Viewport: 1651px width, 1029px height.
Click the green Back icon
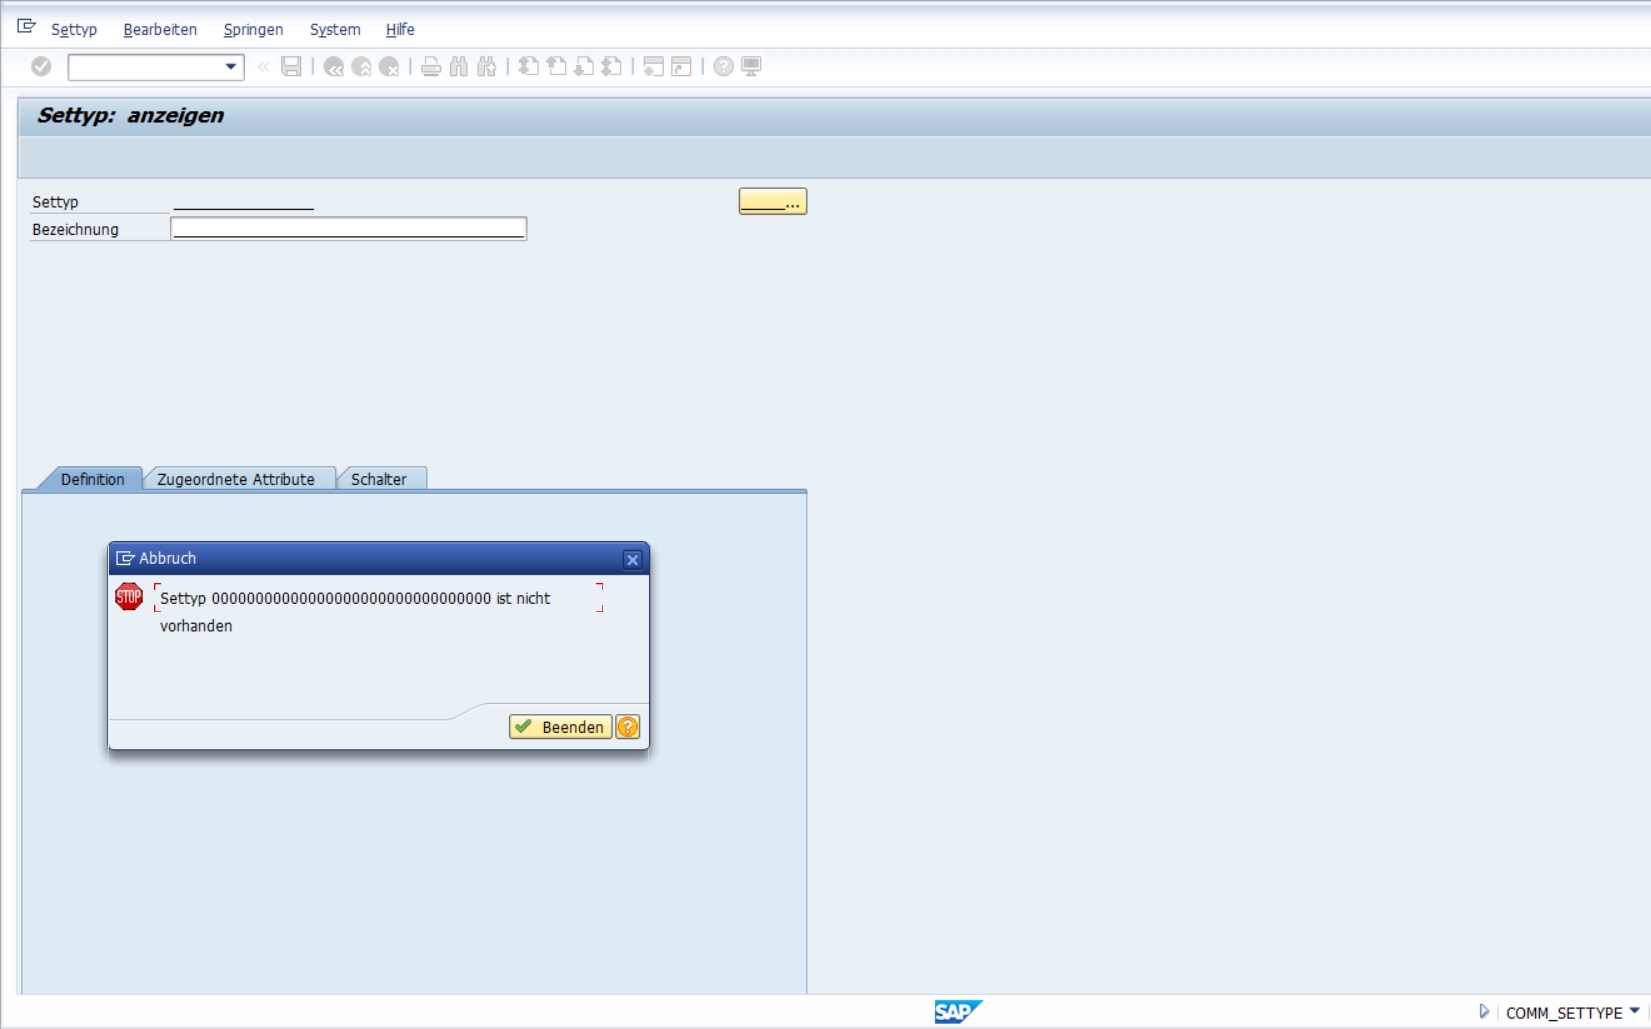pyautogui.click(x=334, y=67)
